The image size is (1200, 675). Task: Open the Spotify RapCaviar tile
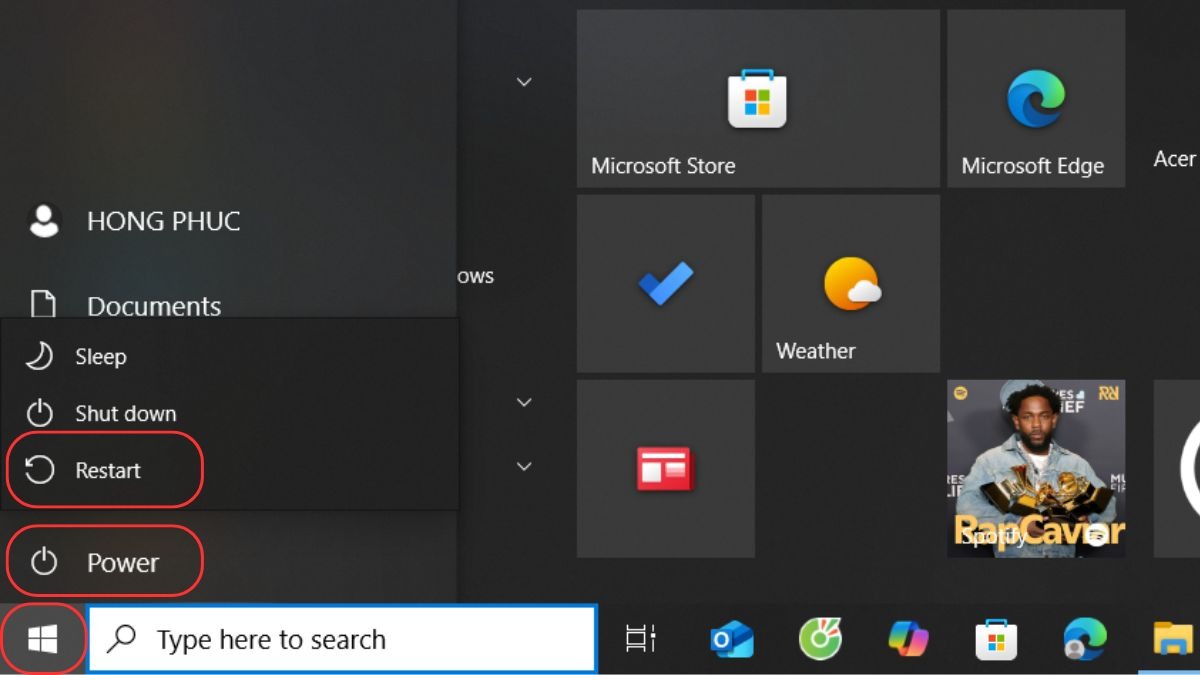click(x=1036, y=468)
